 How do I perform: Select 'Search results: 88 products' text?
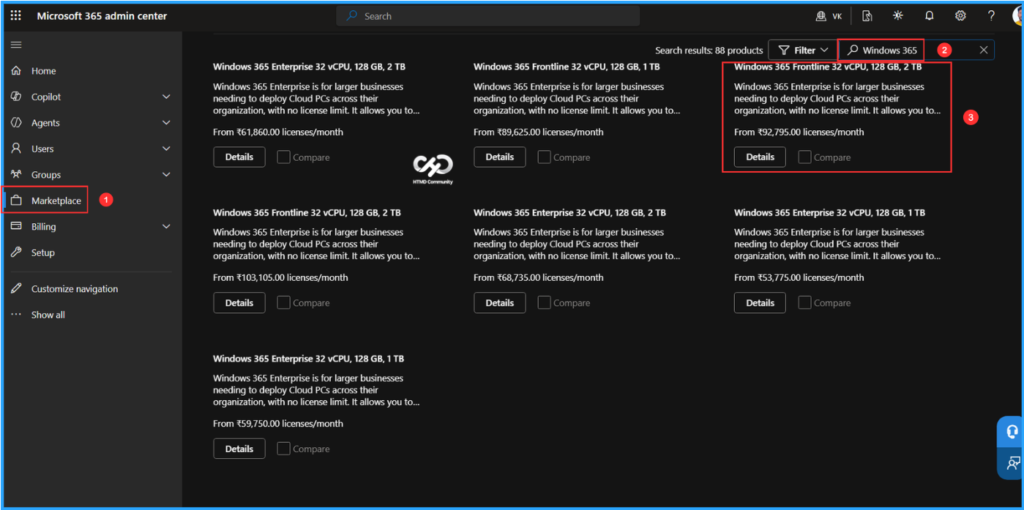pos(709,50)
